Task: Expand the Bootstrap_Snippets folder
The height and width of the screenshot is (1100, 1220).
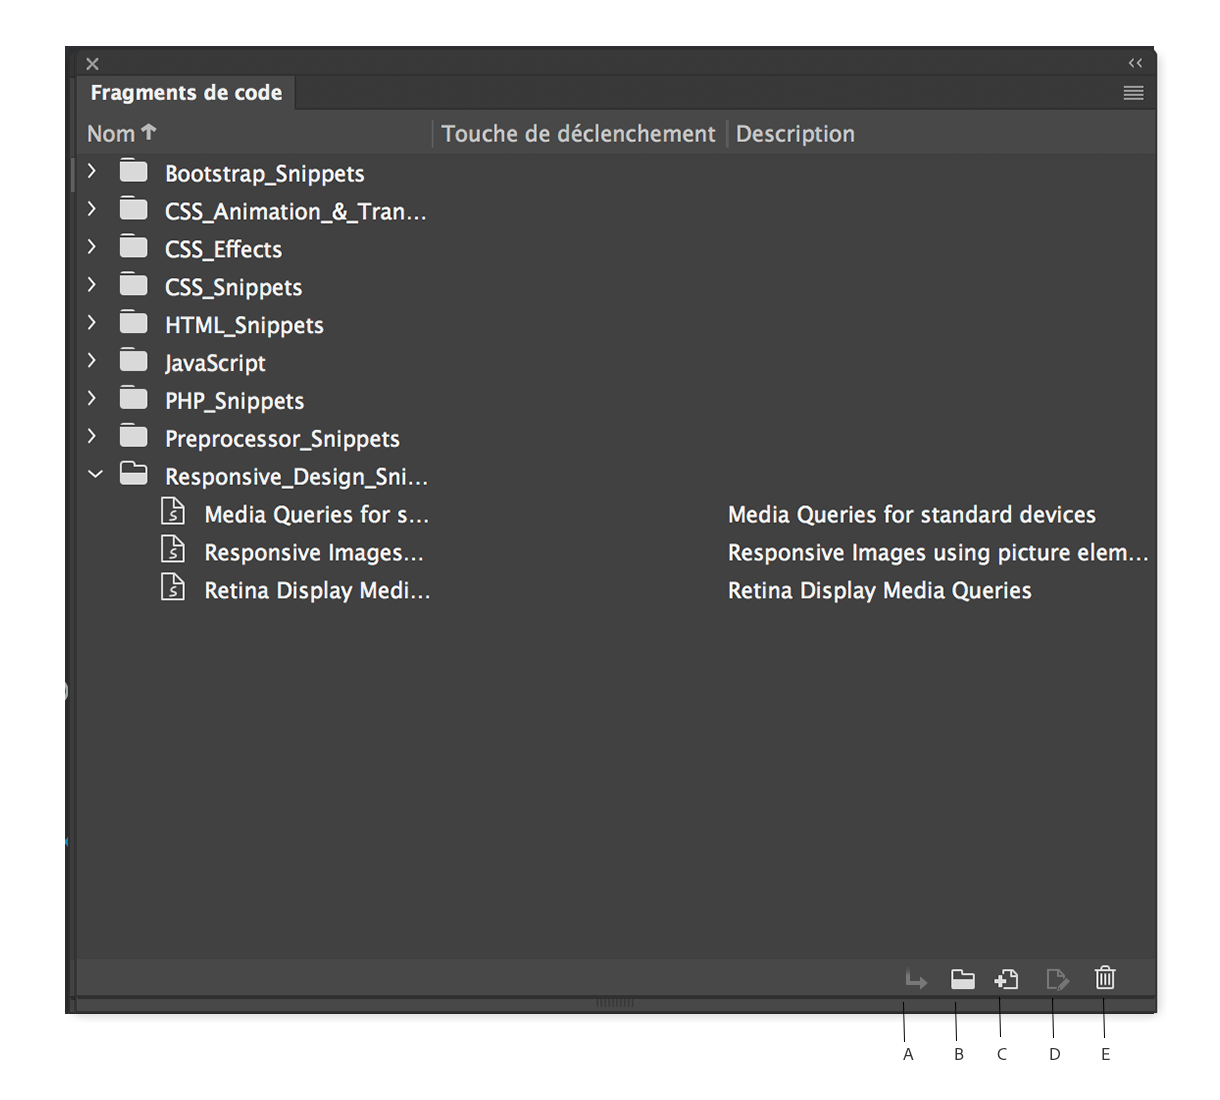Action: tap(92, 171)
